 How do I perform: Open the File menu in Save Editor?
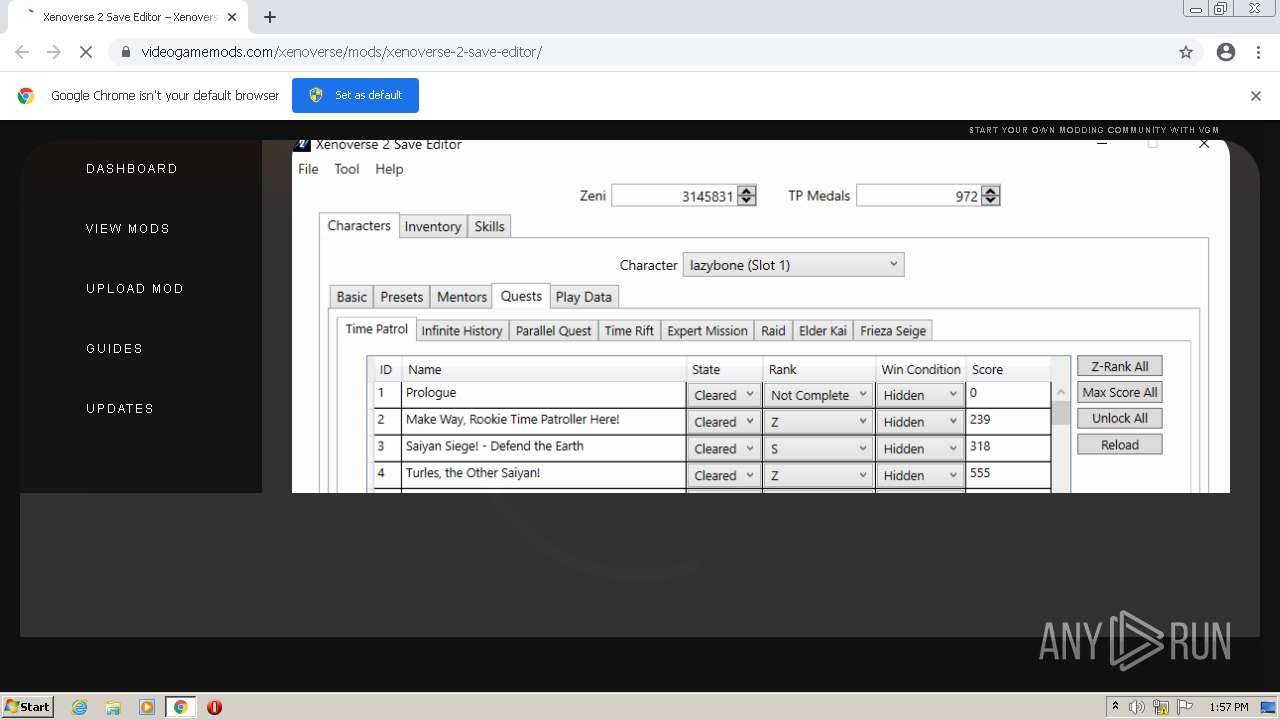pos(308,169)
